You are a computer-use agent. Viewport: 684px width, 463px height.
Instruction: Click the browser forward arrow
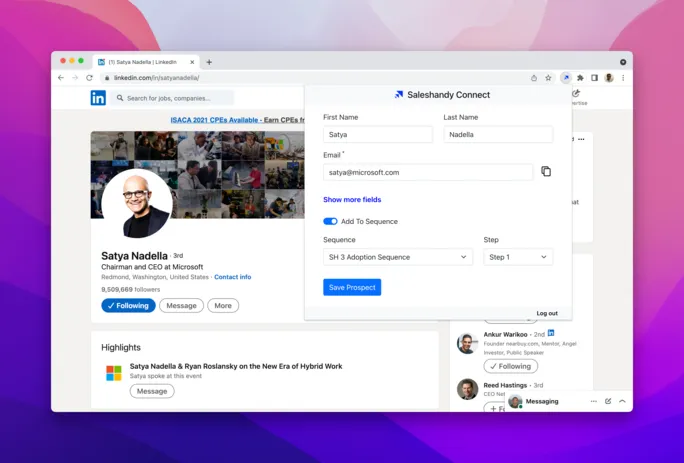[75, 78]
